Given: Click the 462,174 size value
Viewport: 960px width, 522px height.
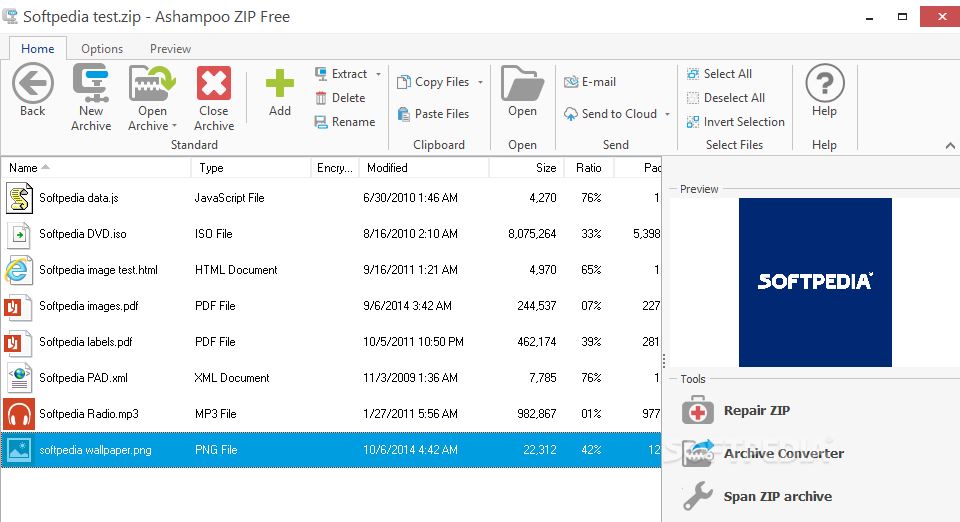Looking at the screenshot, I should click(x=537, y=342).
